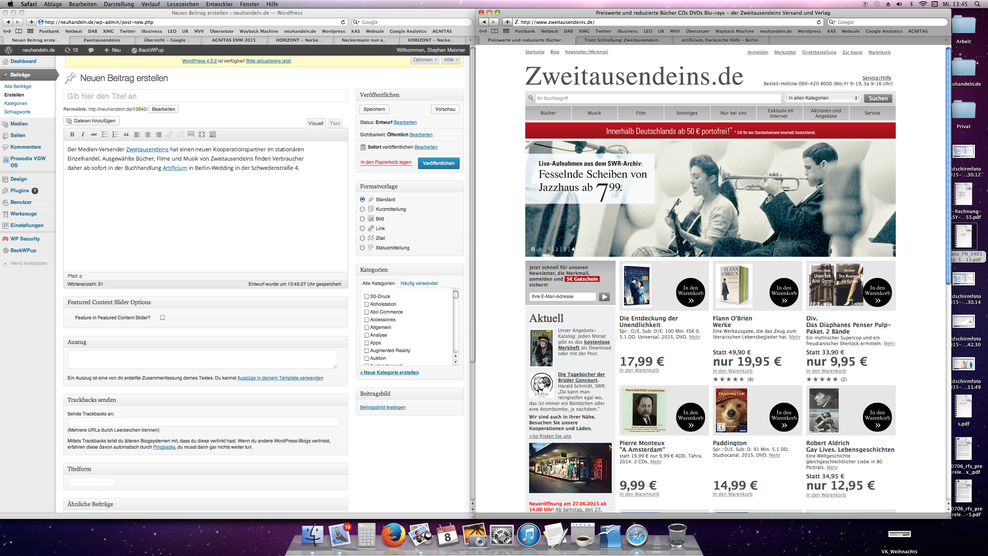Insert bulleted list in editor
988x556 pixels.
(x=105, y=134)
